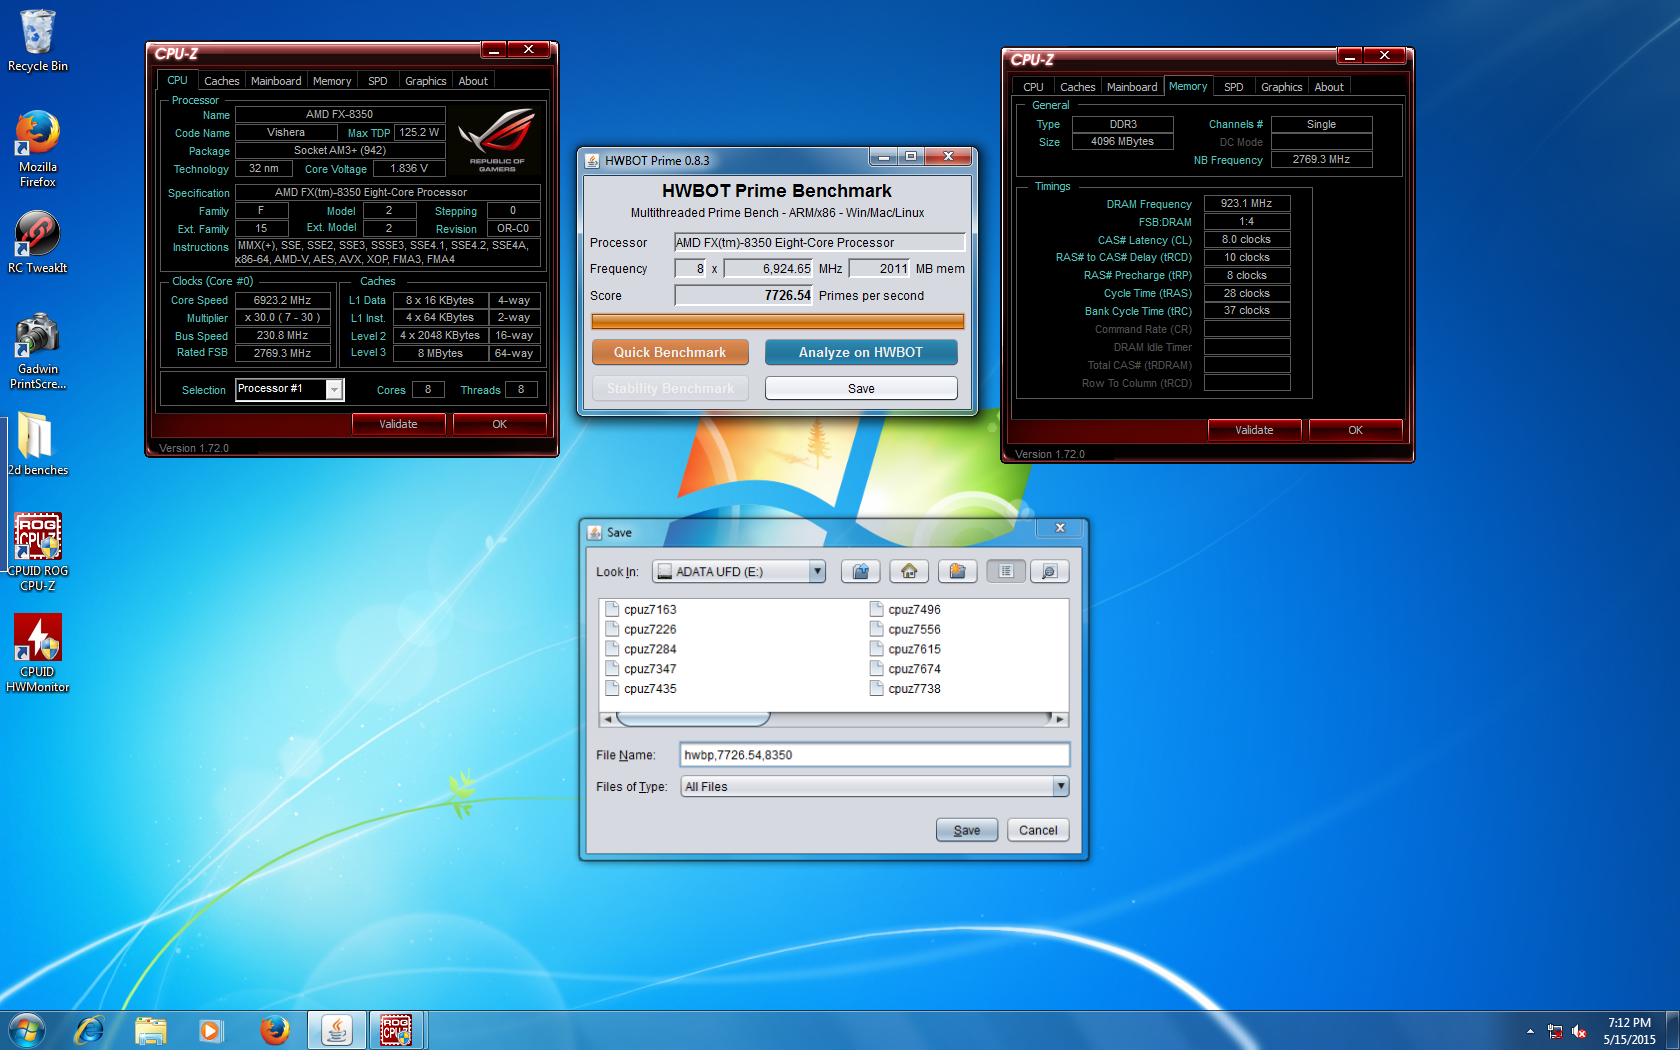The image size is (1680, 1050).
Task: Select the cpuz7496 file
Action: point(905,609)
